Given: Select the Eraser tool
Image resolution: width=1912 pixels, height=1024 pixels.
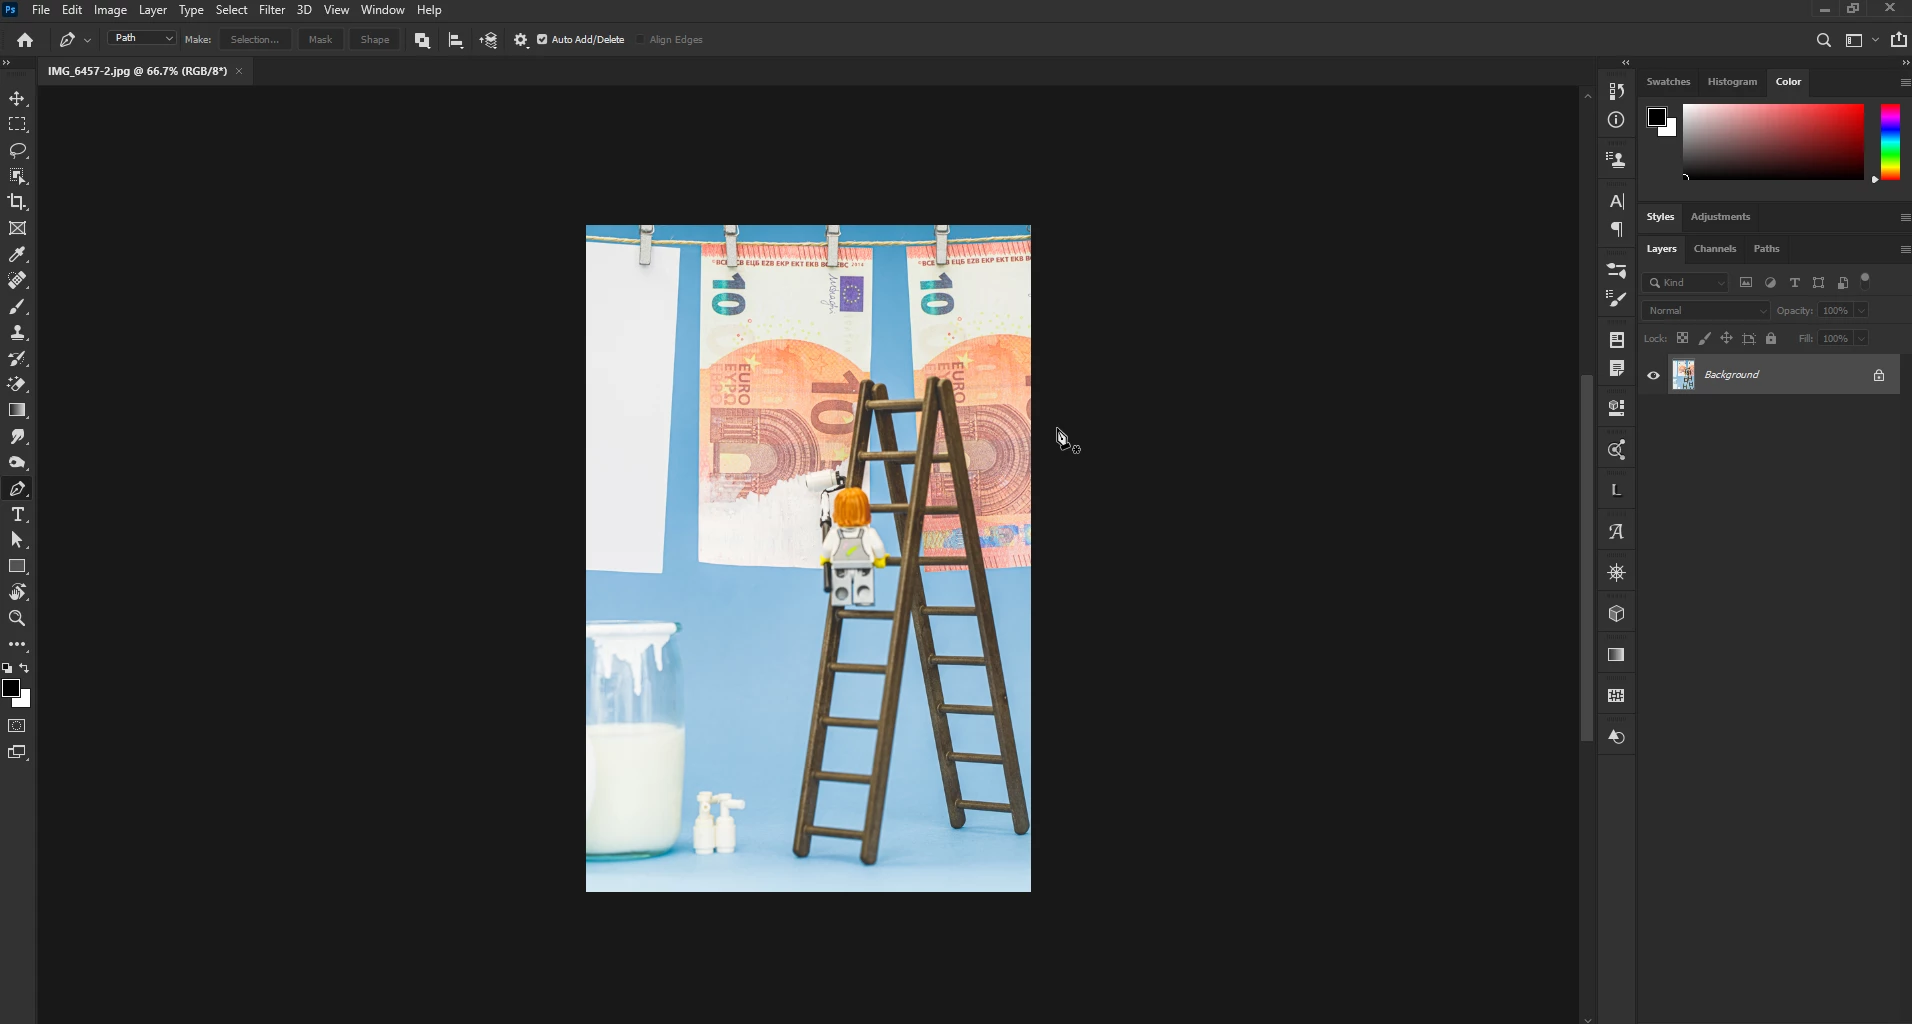Looking at the screenshot, I should pyautogui.click(x=17, y=384).
